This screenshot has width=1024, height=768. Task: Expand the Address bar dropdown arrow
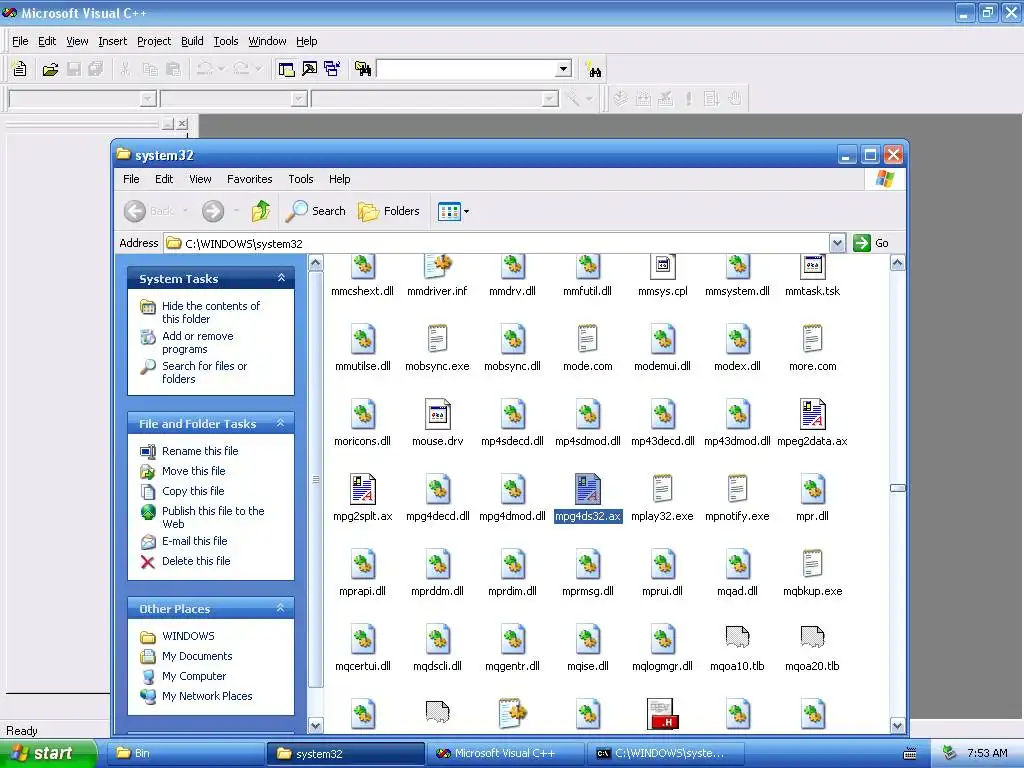click(837, 244)
